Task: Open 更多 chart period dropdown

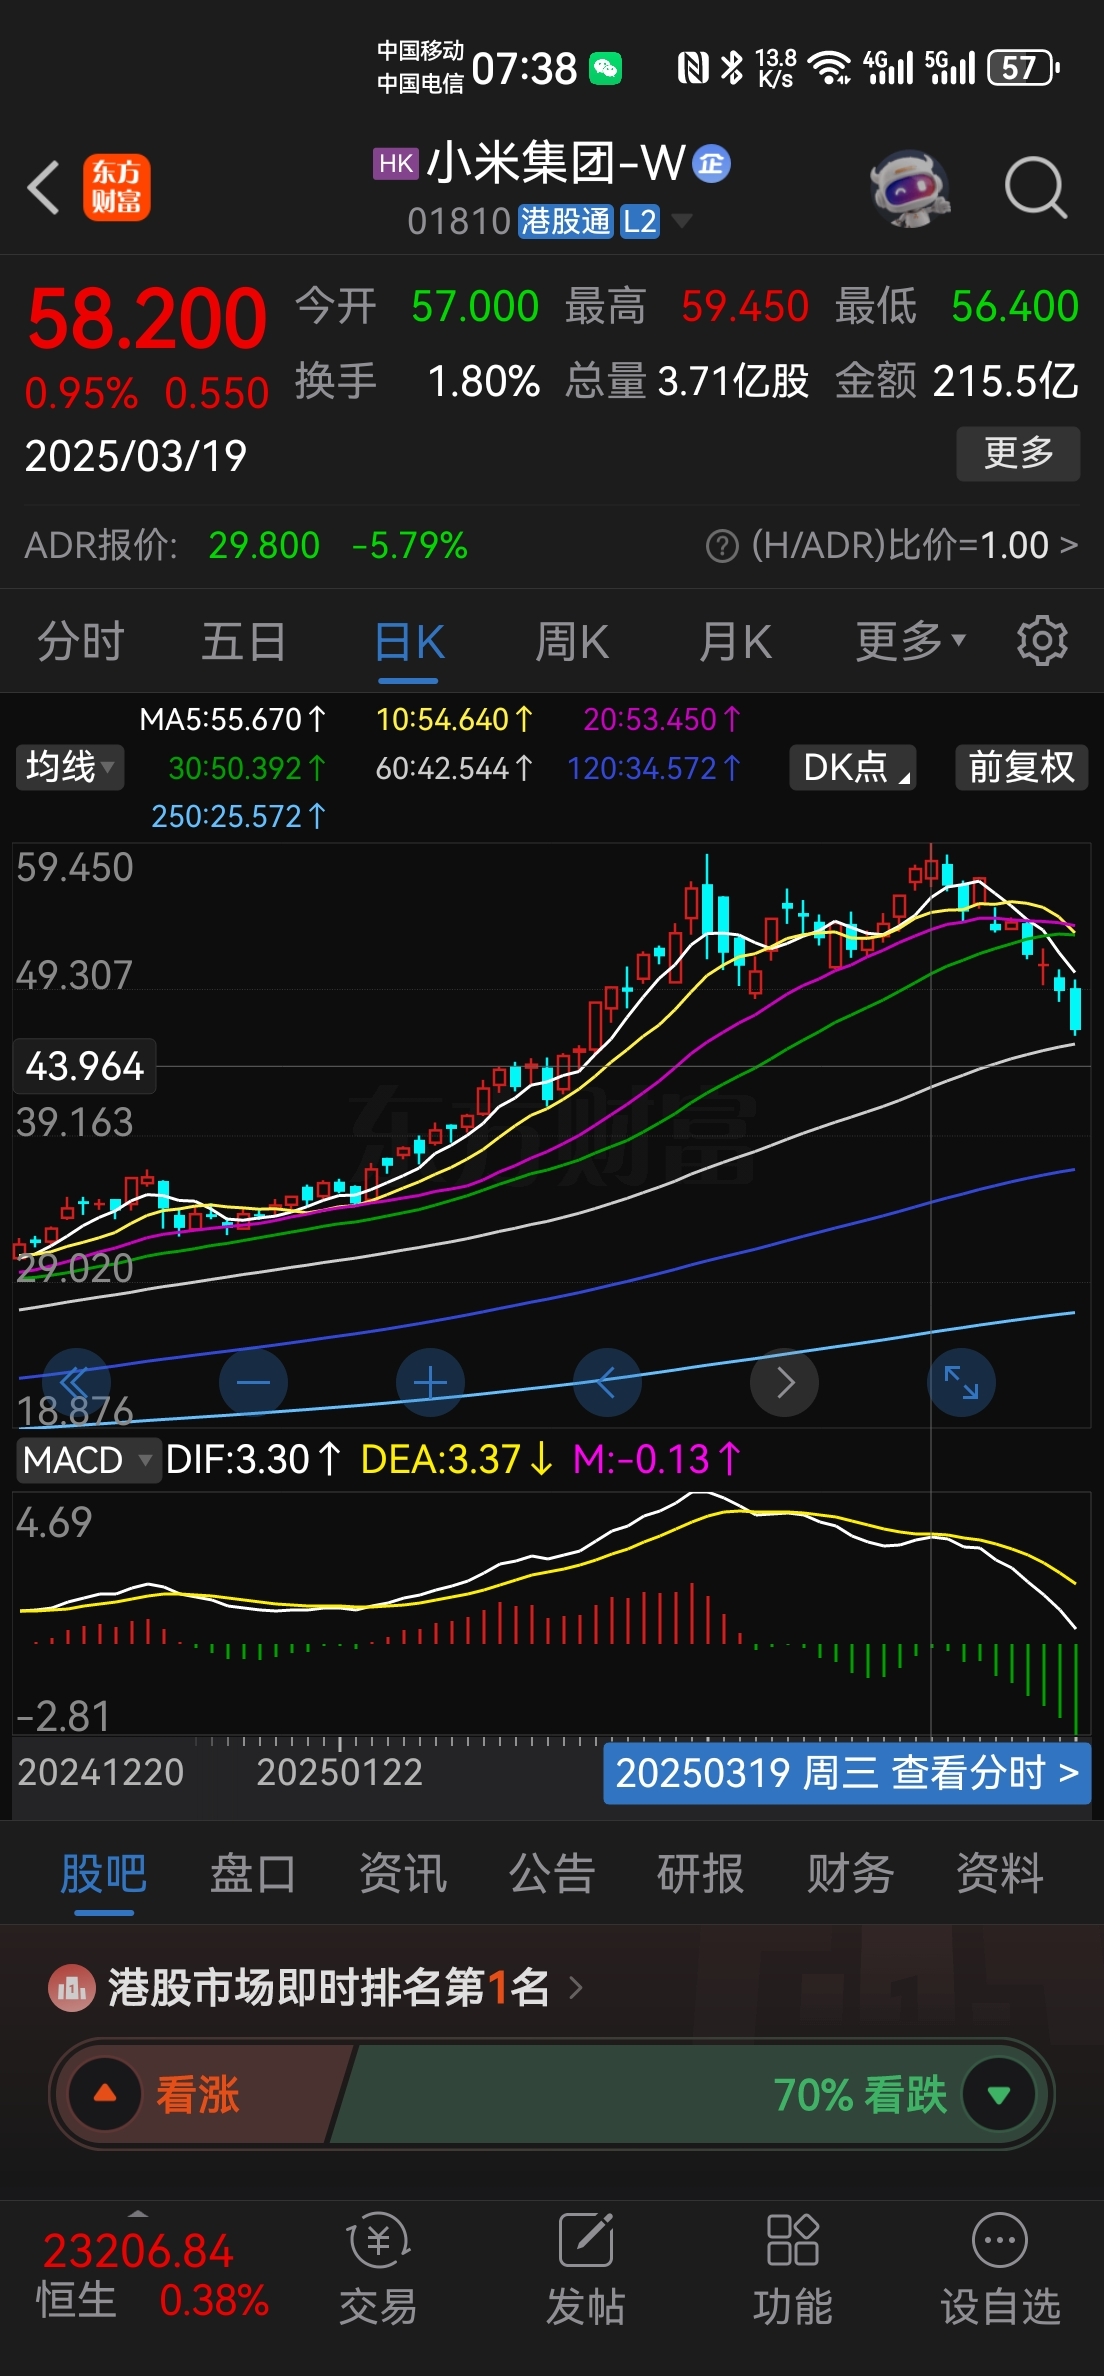Action: tap(911, 641)
